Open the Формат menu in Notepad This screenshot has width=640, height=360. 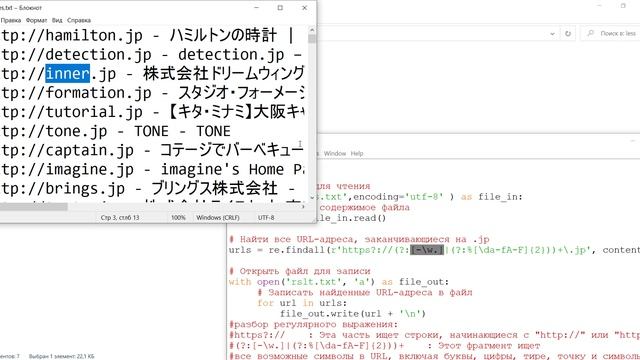(36, 20)
